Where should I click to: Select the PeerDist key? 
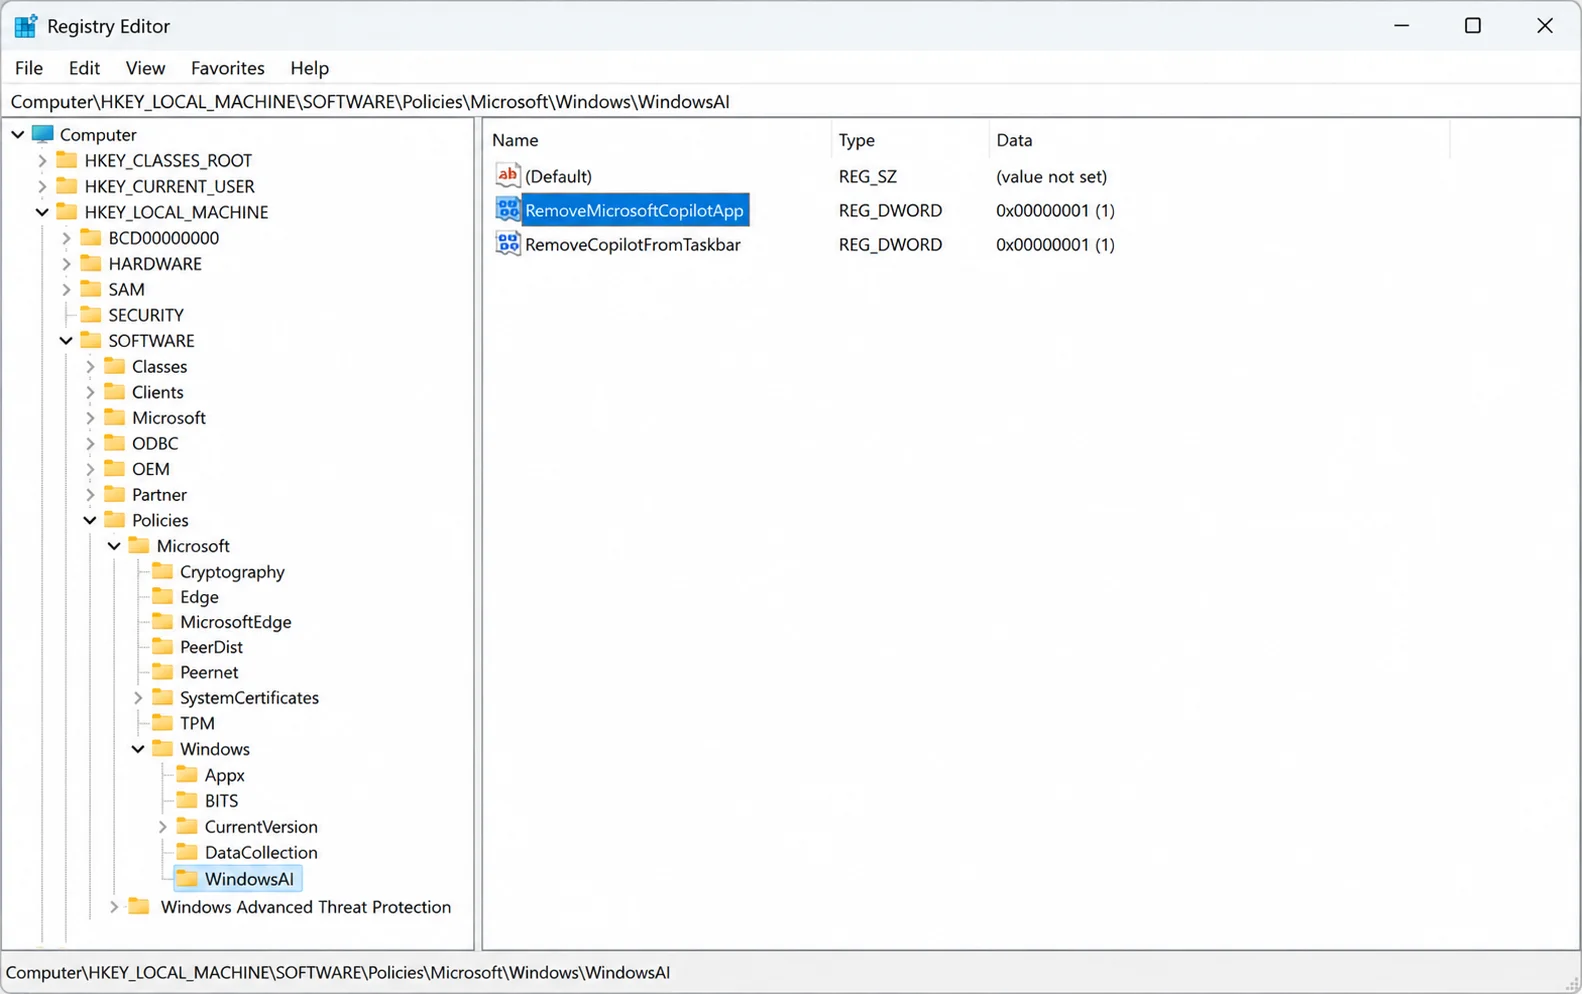point(211,647)
